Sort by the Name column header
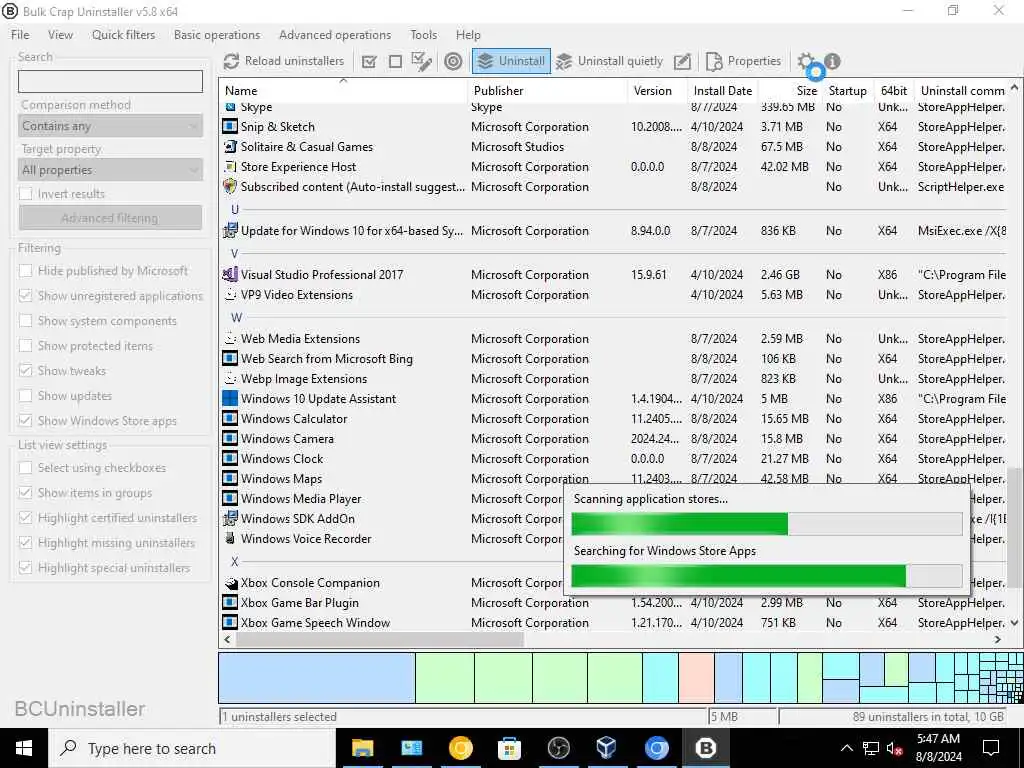 (x=343, y=91)
